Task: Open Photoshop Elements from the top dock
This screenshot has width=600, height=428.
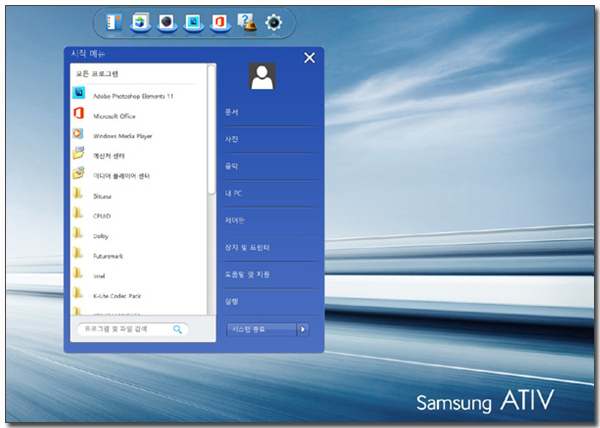Action: tap(194, 22)
